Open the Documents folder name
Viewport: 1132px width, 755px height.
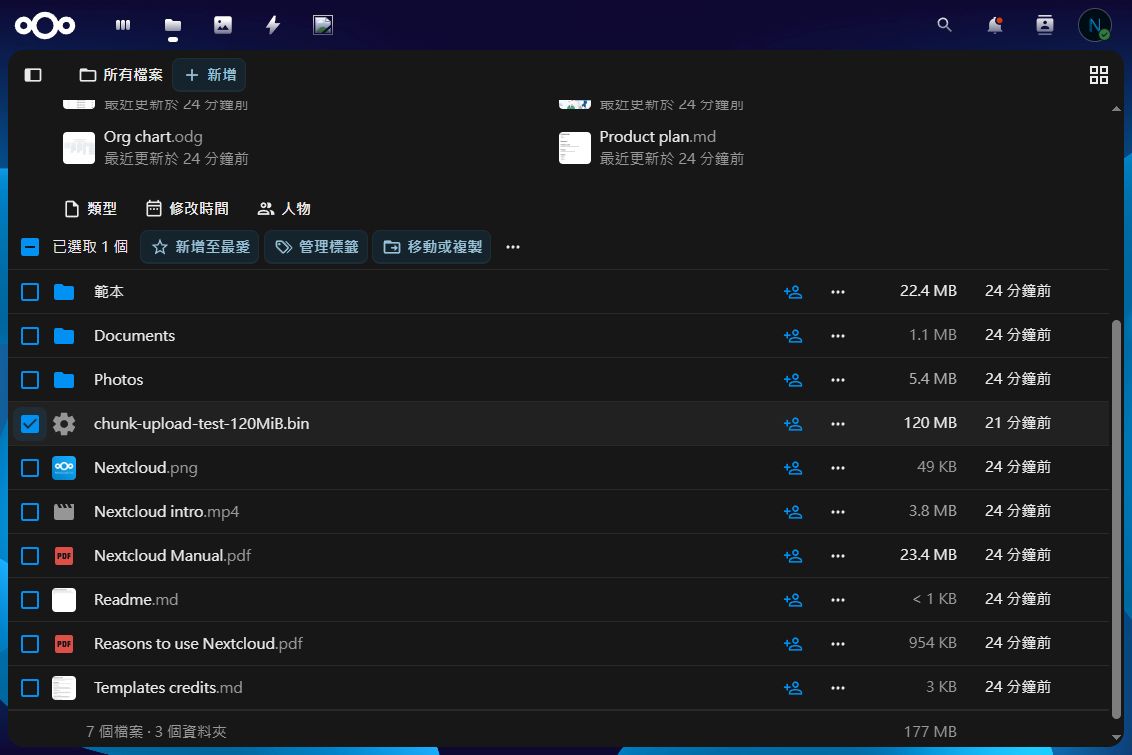point(134,336)
